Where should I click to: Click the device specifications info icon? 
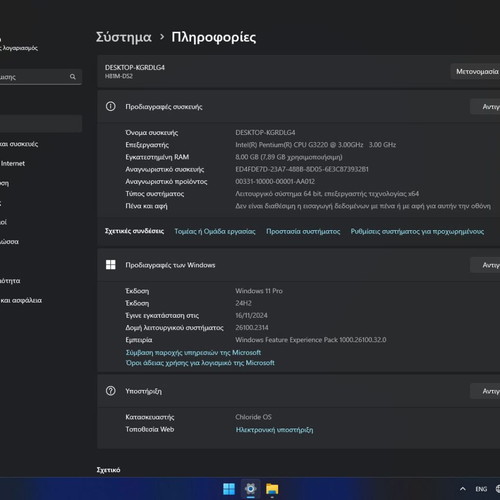click(x=110, y=107)
